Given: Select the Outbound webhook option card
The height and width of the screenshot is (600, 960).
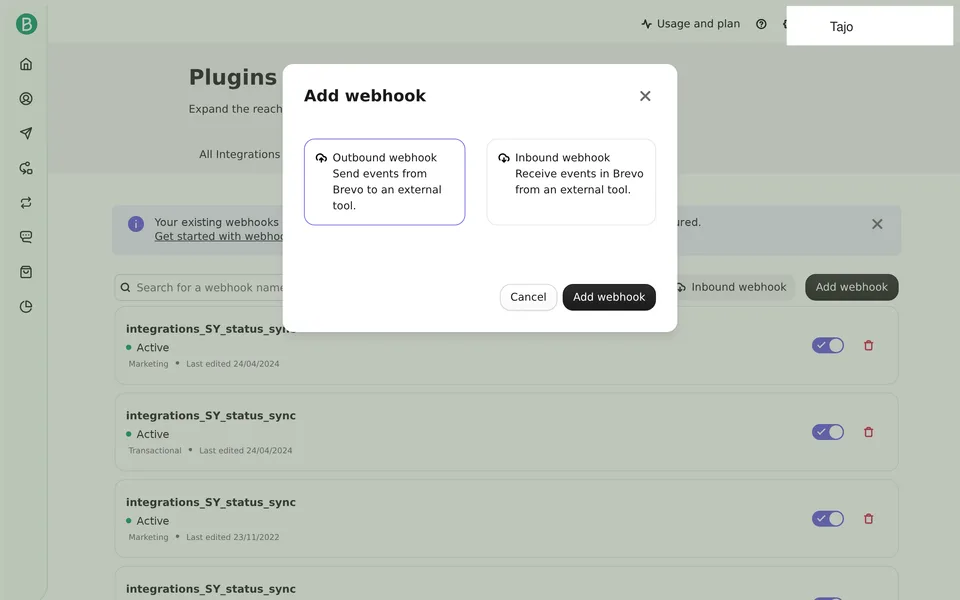Looking at the screenshot, I should [x=384, y=182].
